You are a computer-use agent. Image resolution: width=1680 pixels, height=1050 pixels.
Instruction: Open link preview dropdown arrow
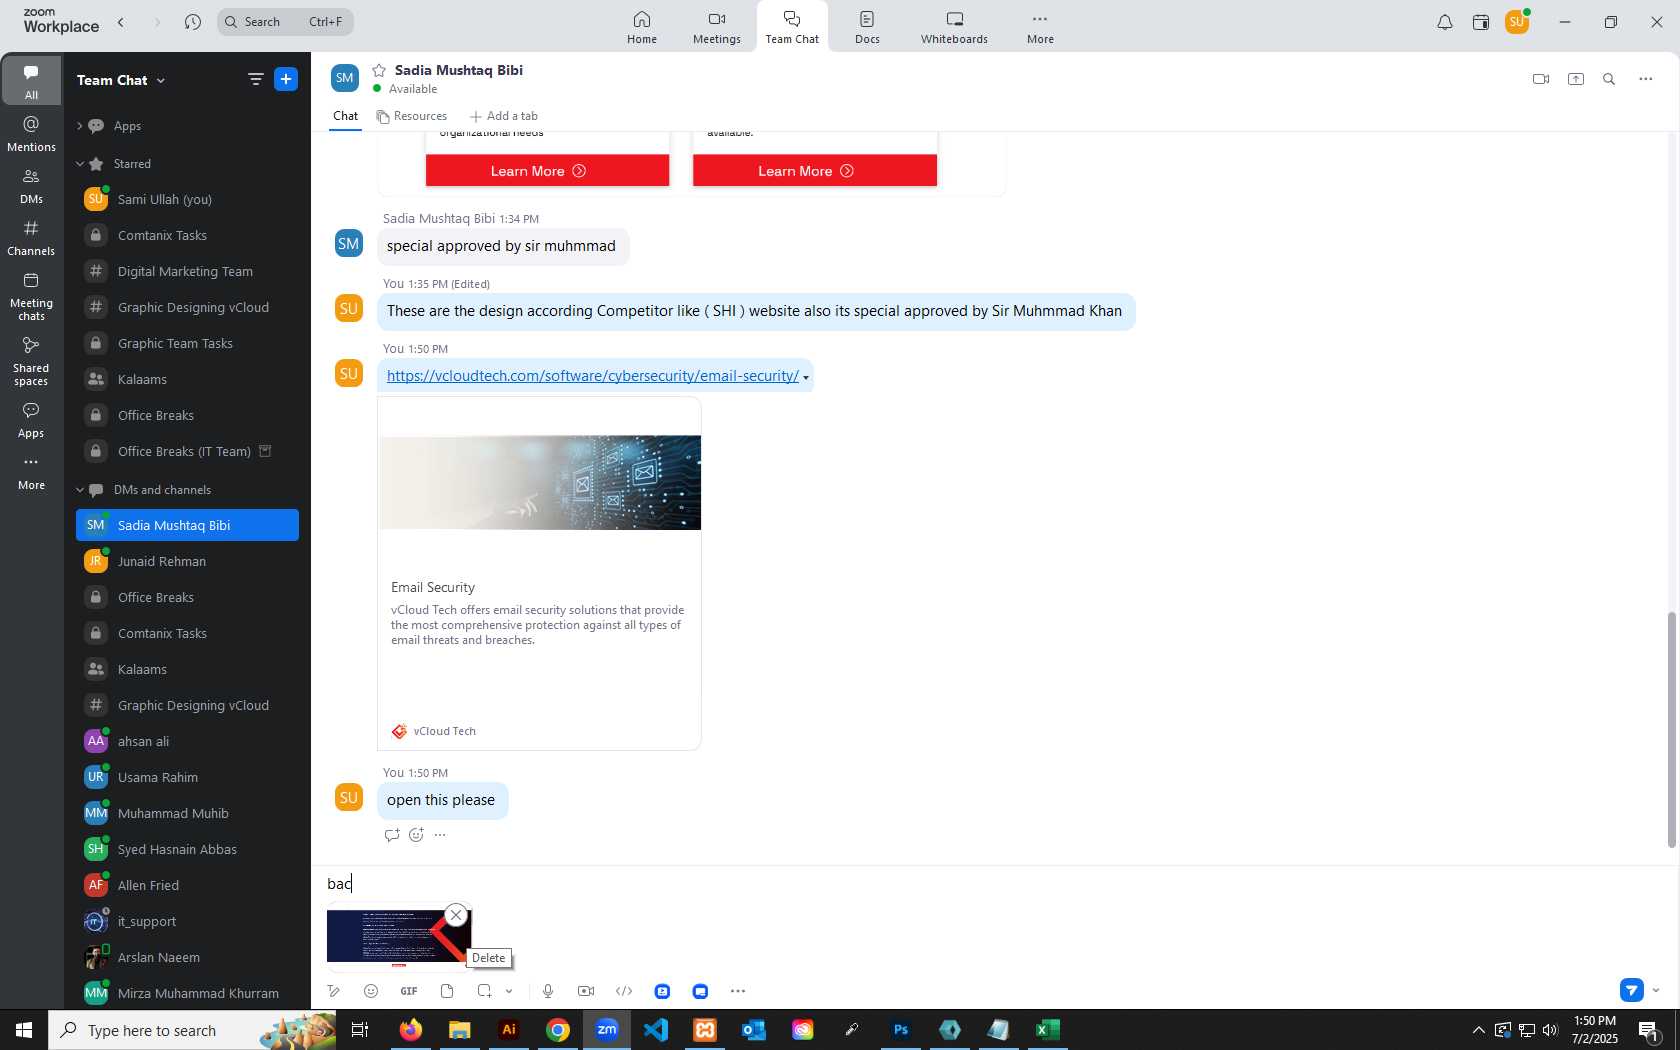(806, 378)
